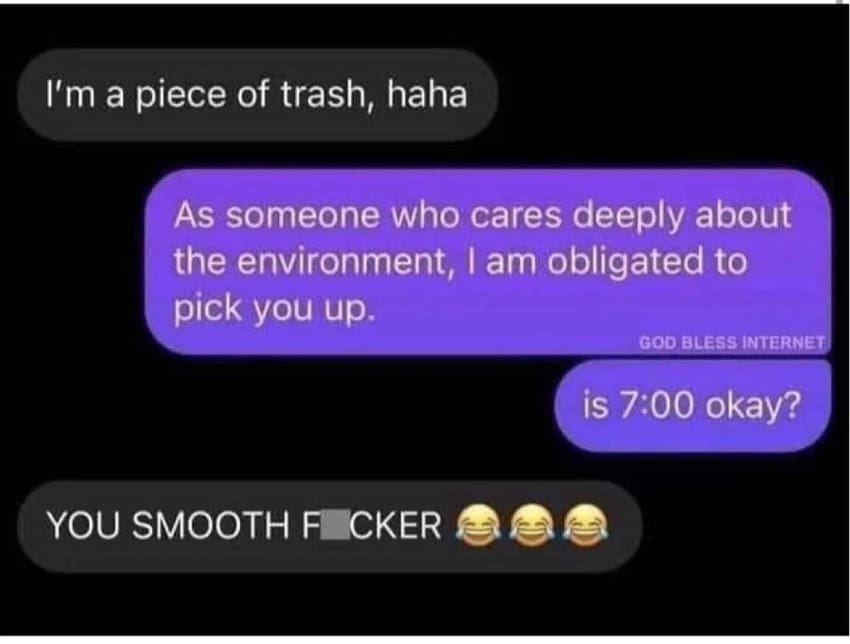Select the "is 7:00 okay?" message bubble
This screenshot has height=644, width=850.
pyautogui.click(x=693, y=406)
